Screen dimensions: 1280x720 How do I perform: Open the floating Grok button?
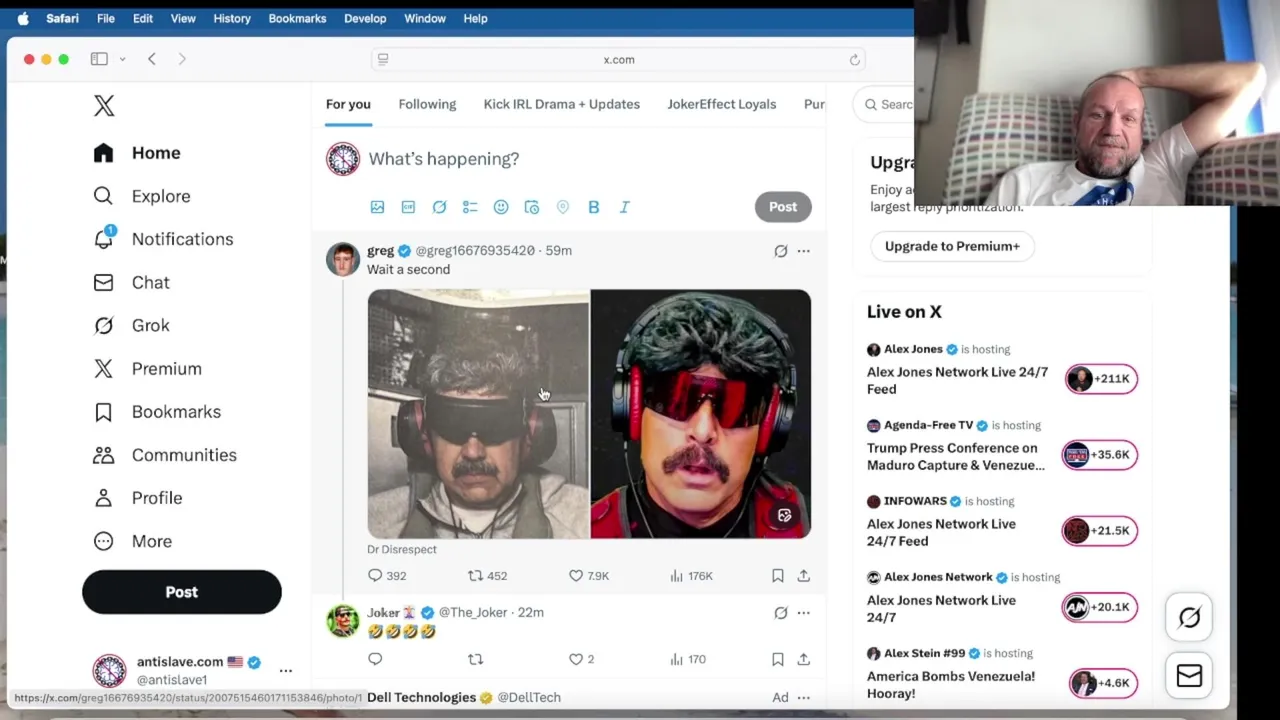click(1189, 618)
